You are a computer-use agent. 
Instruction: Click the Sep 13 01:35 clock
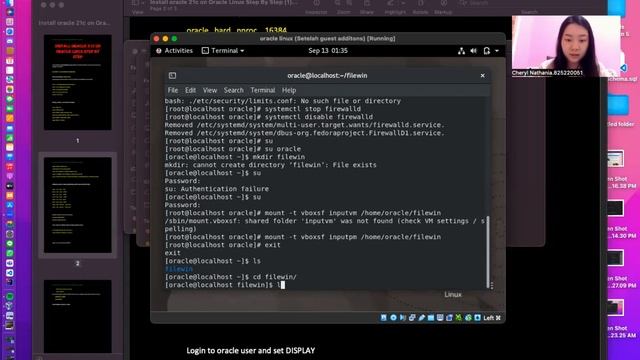tap(328, 51)
